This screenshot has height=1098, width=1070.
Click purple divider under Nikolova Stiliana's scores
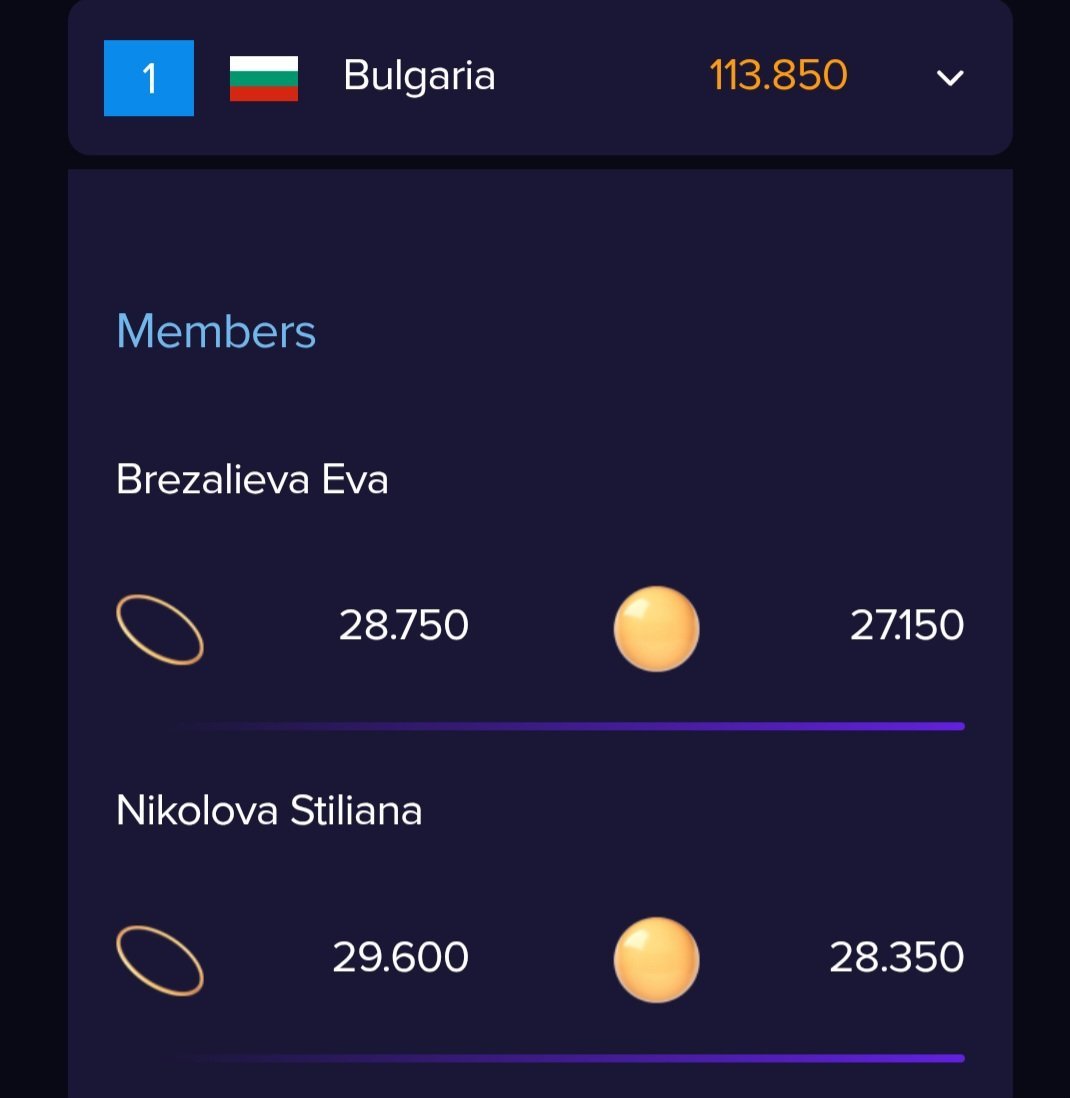click(x=570, y=1057)
